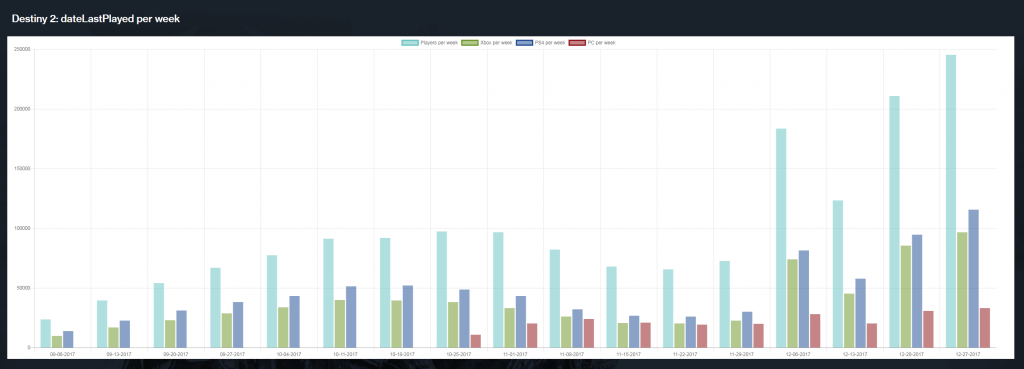Click the PC bar for 12-20-2017

coord(928,329)
